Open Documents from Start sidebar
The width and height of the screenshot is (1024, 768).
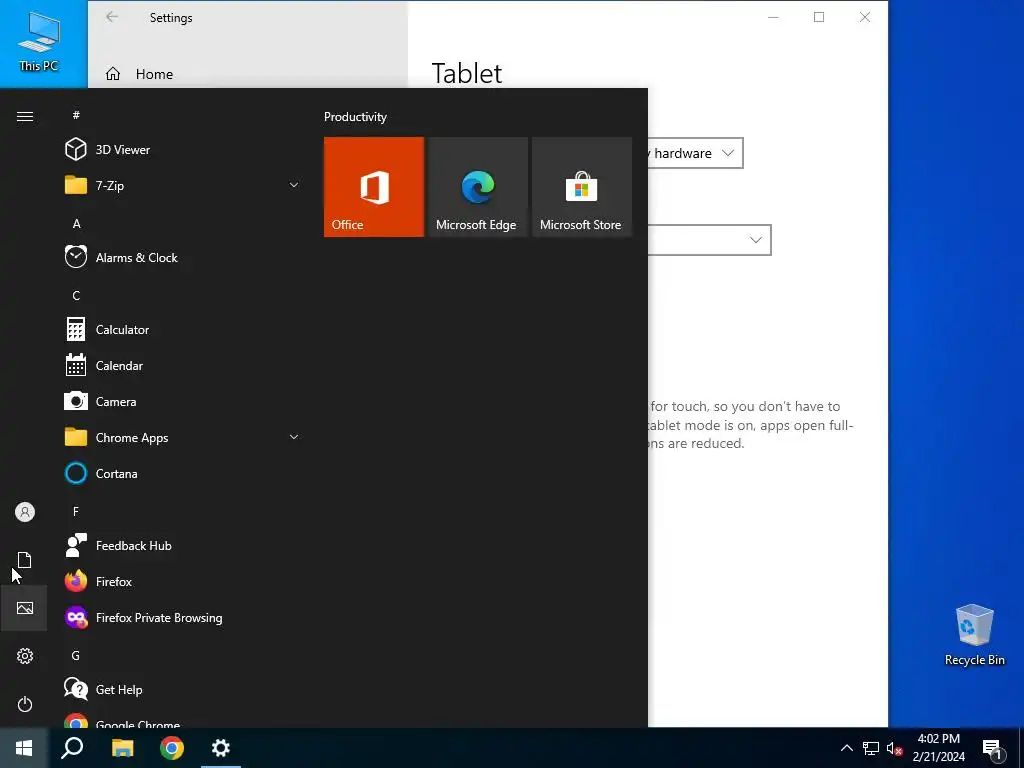click(x=25, y=560)
